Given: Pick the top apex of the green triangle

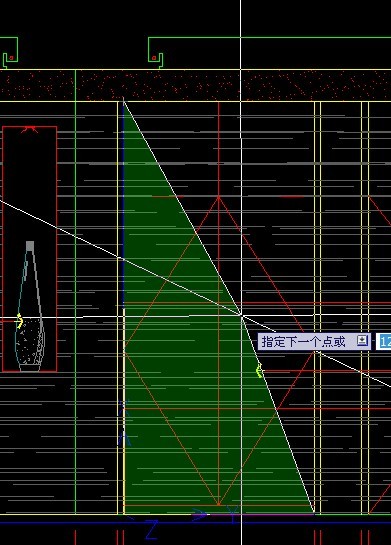Looking at the screenshot, I should [123, 100].
